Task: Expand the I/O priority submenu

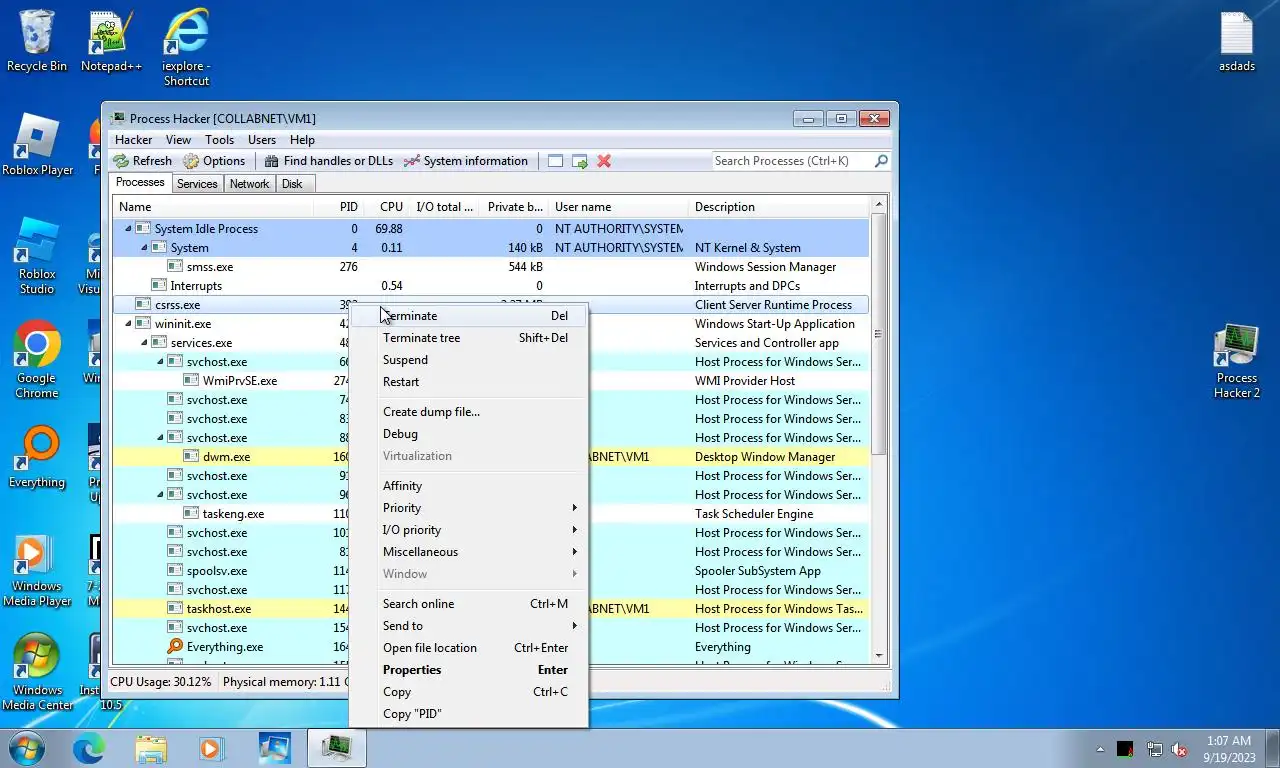Action: click(x=468, y=530)
